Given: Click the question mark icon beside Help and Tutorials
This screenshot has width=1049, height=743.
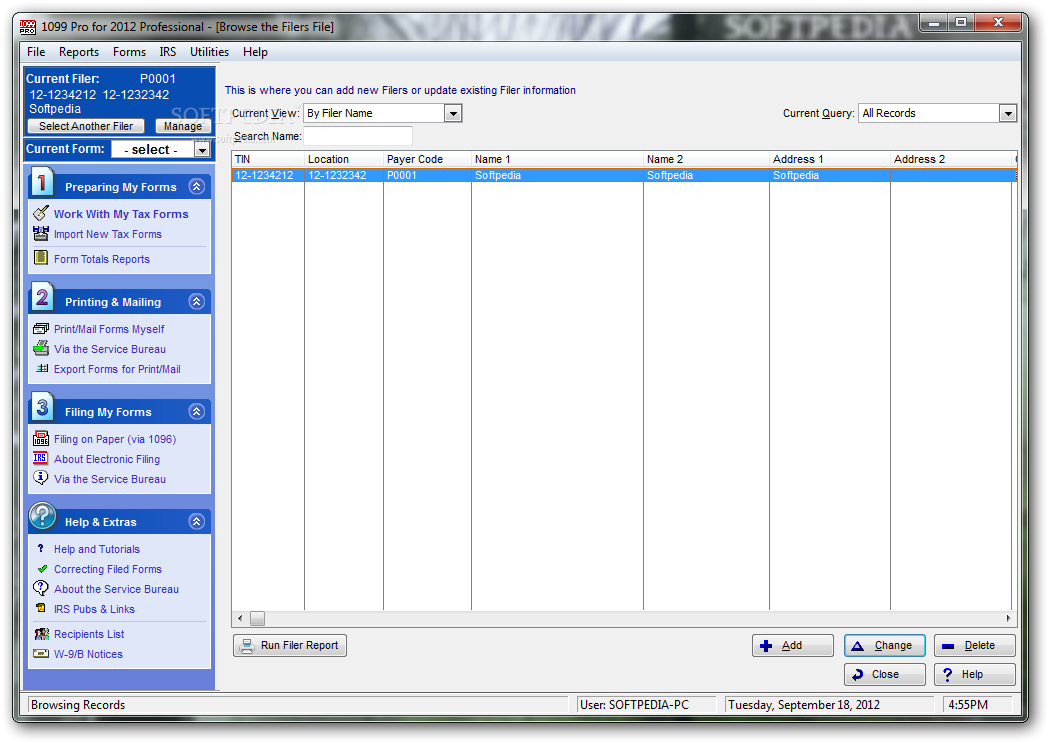Looking at the screenshot, I should point(41,548).
